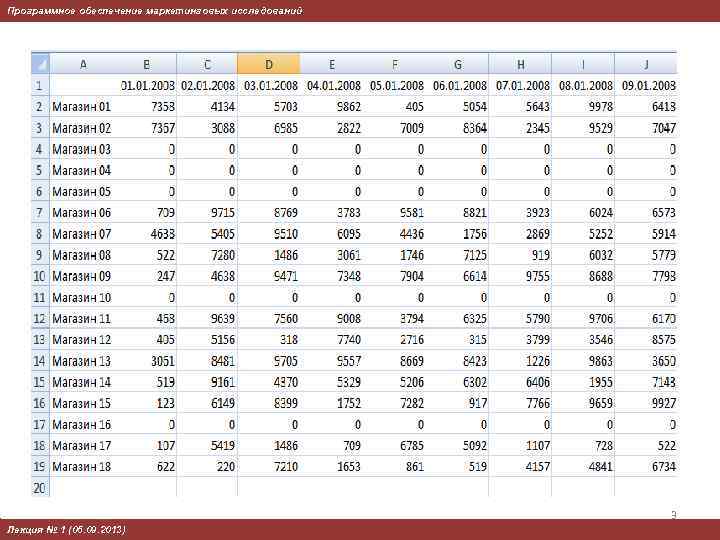The width and height of the screenshot is (720, 540).
Task: Click value 1955 in Магазин 14 row
Action: [x=601, y=382]
